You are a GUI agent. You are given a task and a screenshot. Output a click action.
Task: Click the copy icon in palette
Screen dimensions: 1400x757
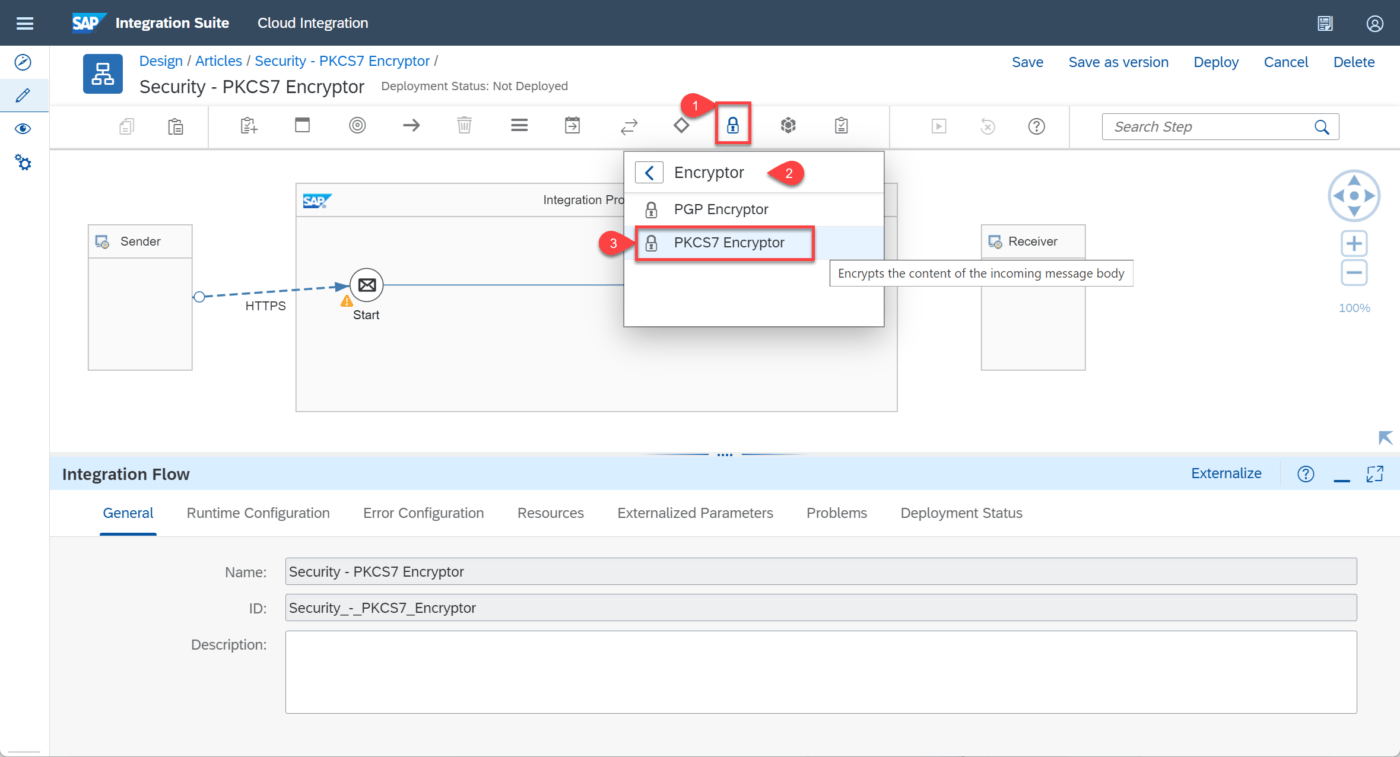[127, 126]
